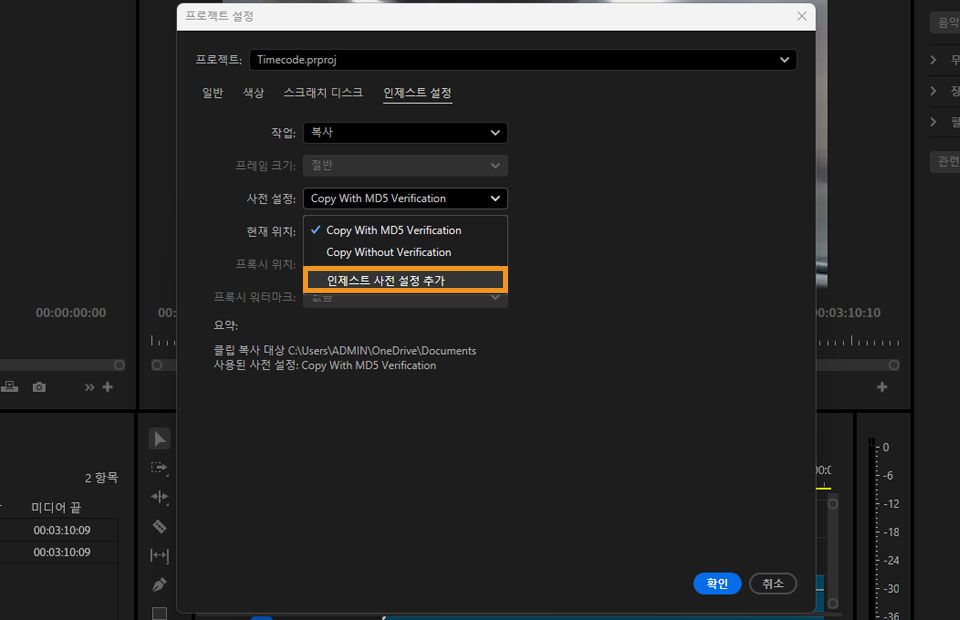Select the Pen tool in the timeline toolbar
The width and height of the screenshot is (960, 620).
pos(159,585)
